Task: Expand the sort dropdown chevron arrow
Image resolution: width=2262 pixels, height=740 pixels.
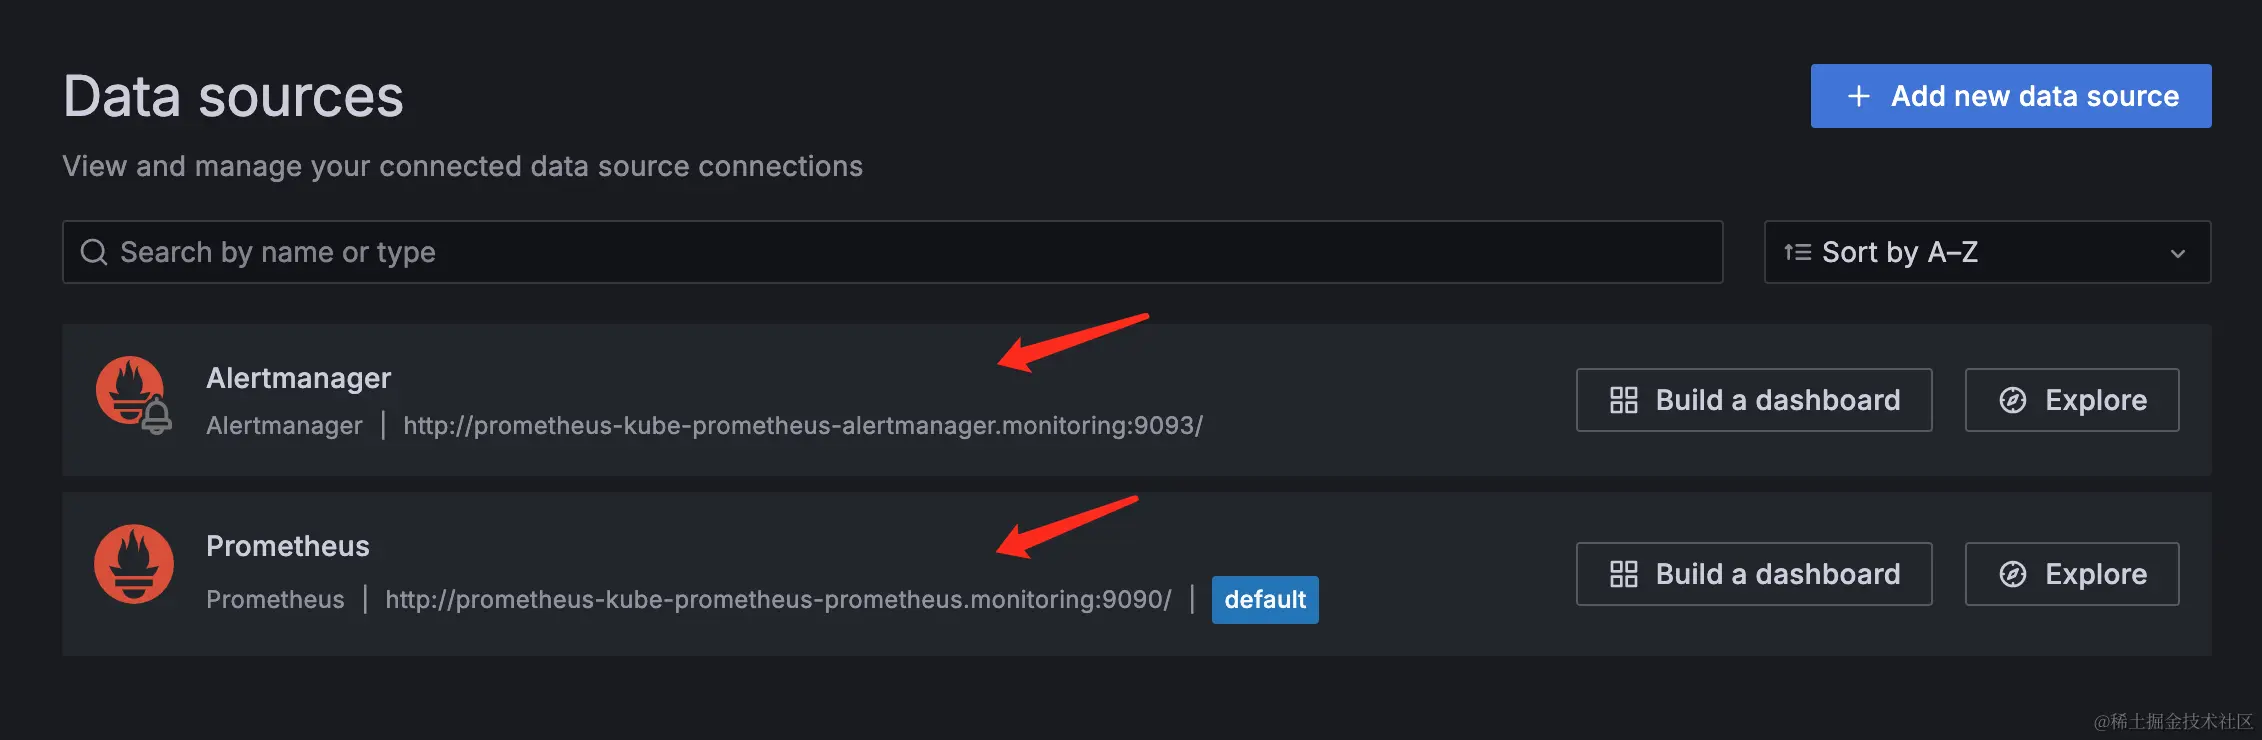Action: pyautogui.click(x=2177, y=253)
